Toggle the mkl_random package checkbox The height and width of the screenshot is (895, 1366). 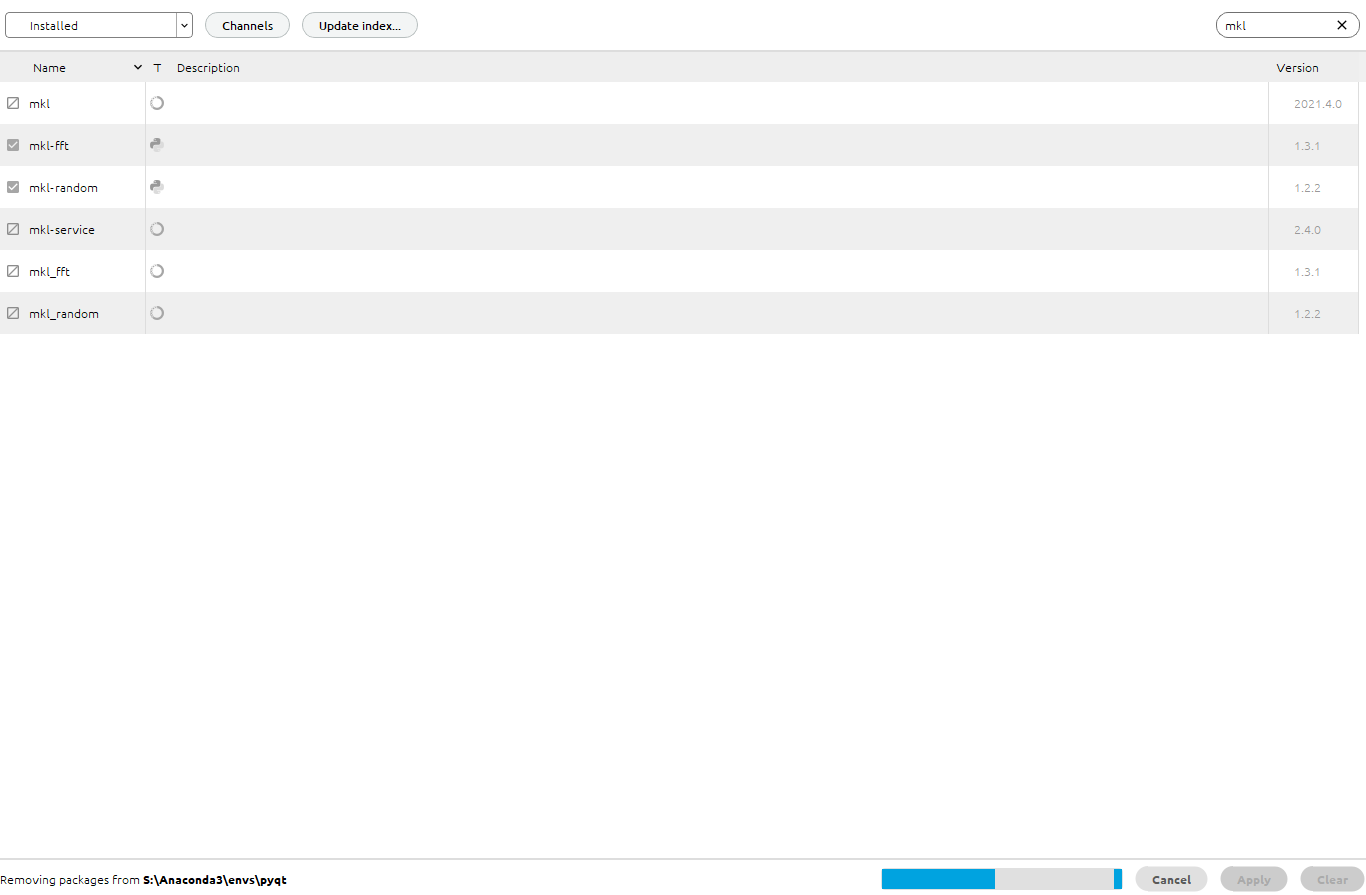click(13, 313)
